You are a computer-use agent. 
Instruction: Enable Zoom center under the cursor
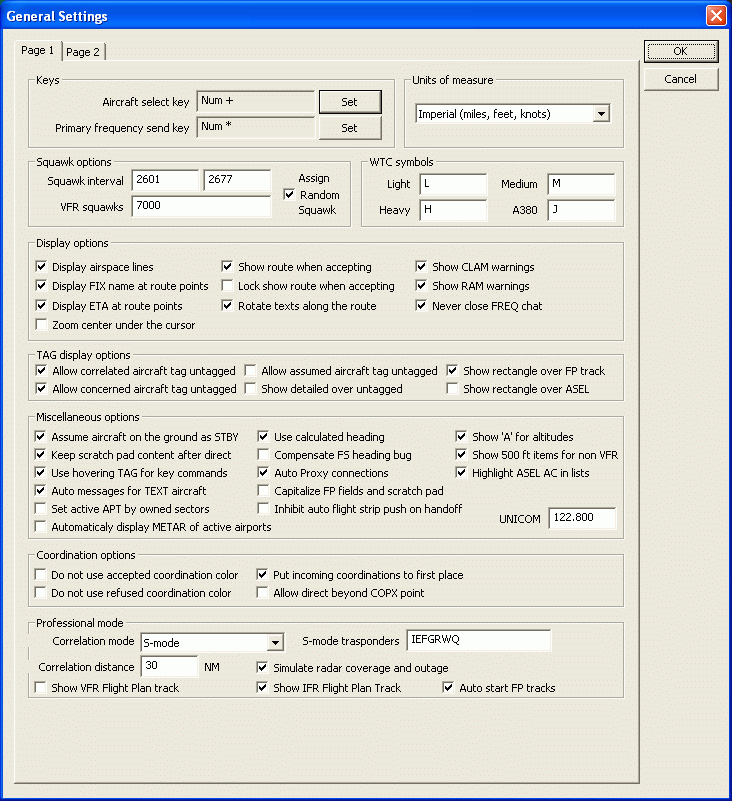tap(41, 324)
